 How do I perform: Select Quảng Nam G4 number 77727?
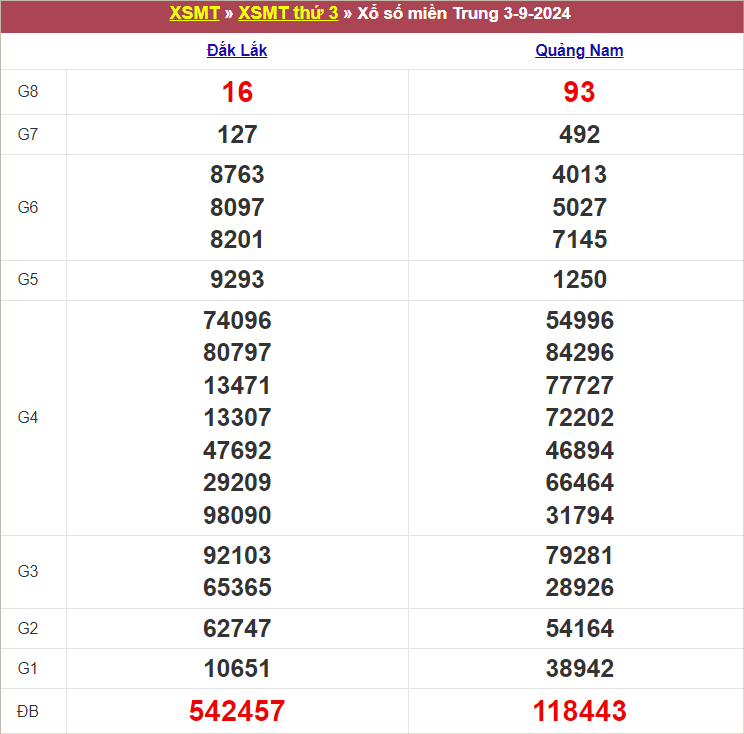[579, 385]
